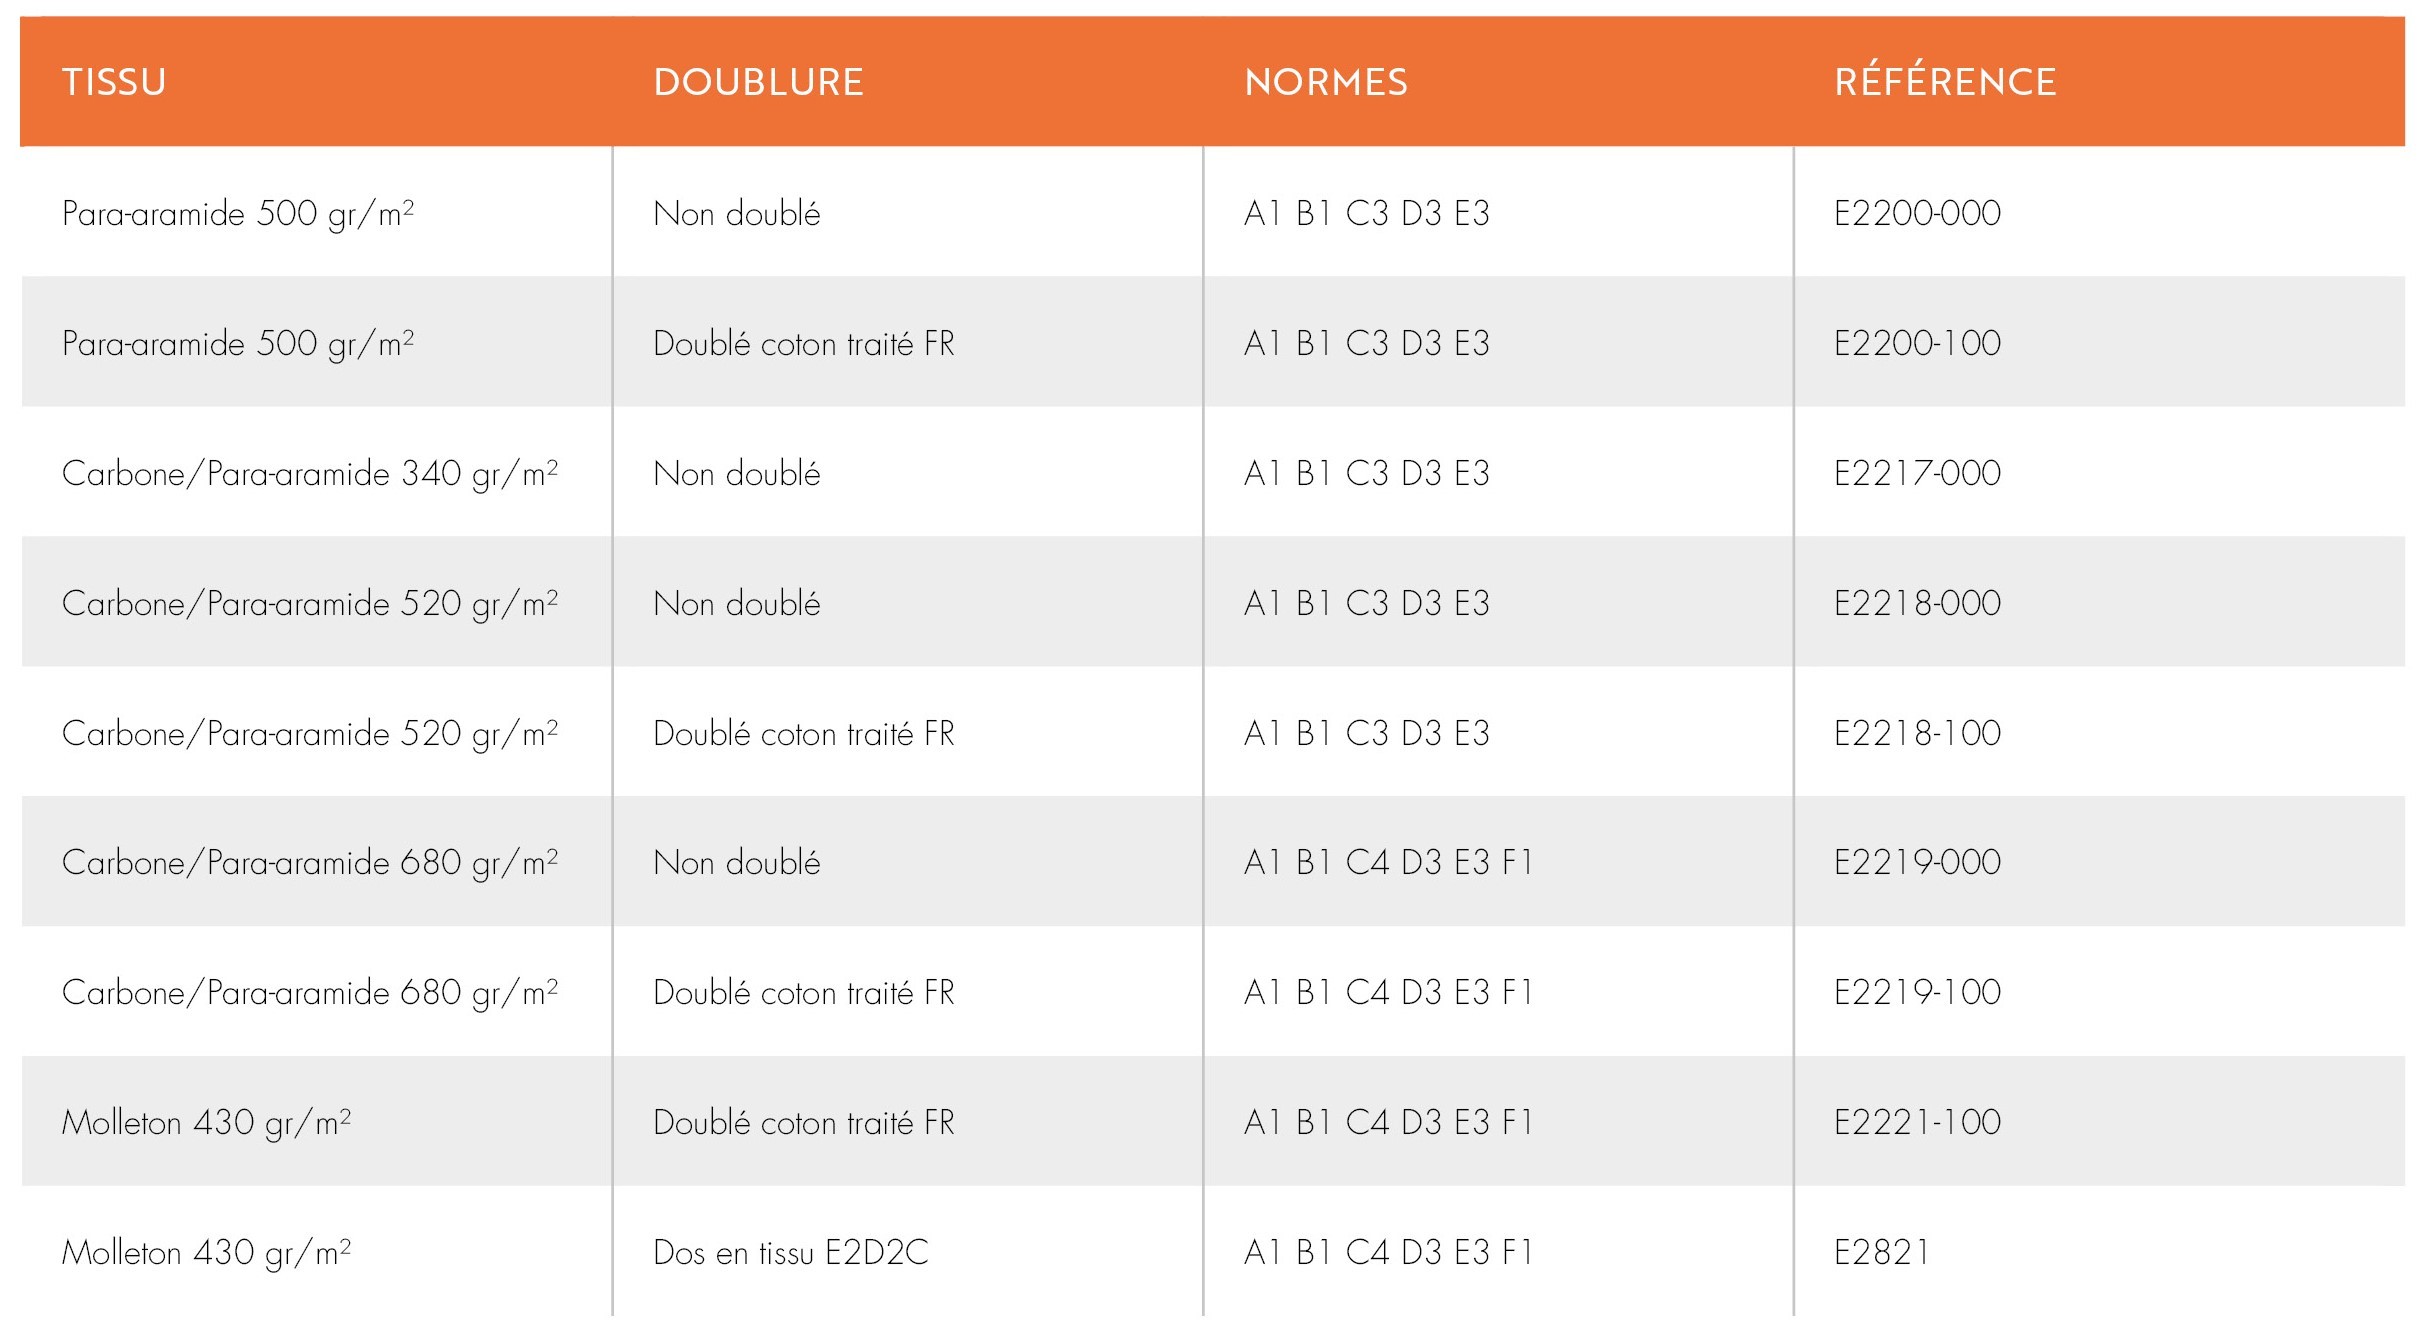Click the NORMES column header
This screenshot has width=2426, height=1339.
pos(1325,82)
